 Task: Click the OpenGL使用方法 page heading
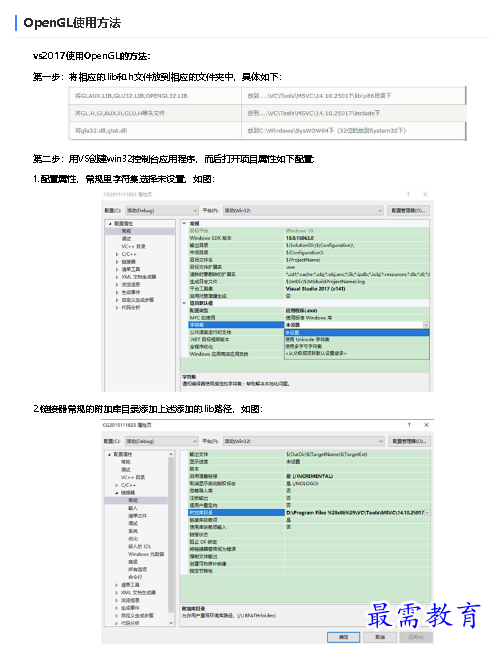point(72,22)
